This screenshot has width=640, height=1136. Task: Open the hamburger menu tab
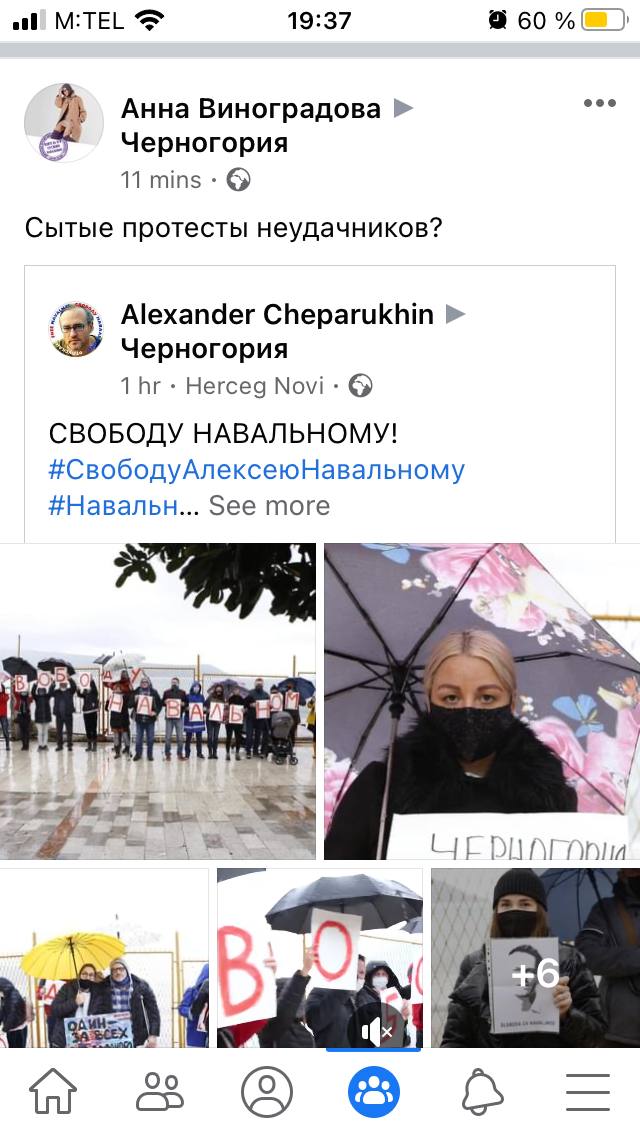click(588, 1091)
